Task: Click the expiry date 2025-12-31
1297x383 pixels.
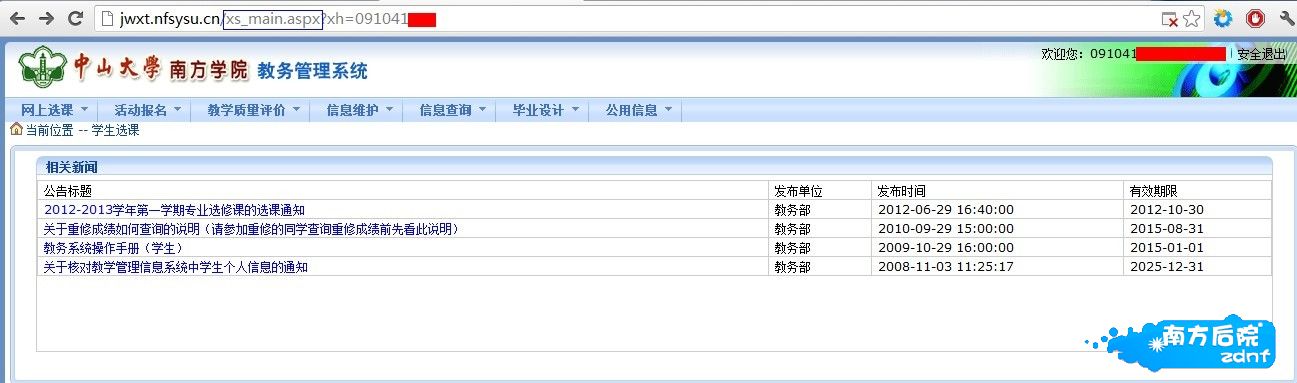Action: pyautogui.click(x=1166, y=267)
